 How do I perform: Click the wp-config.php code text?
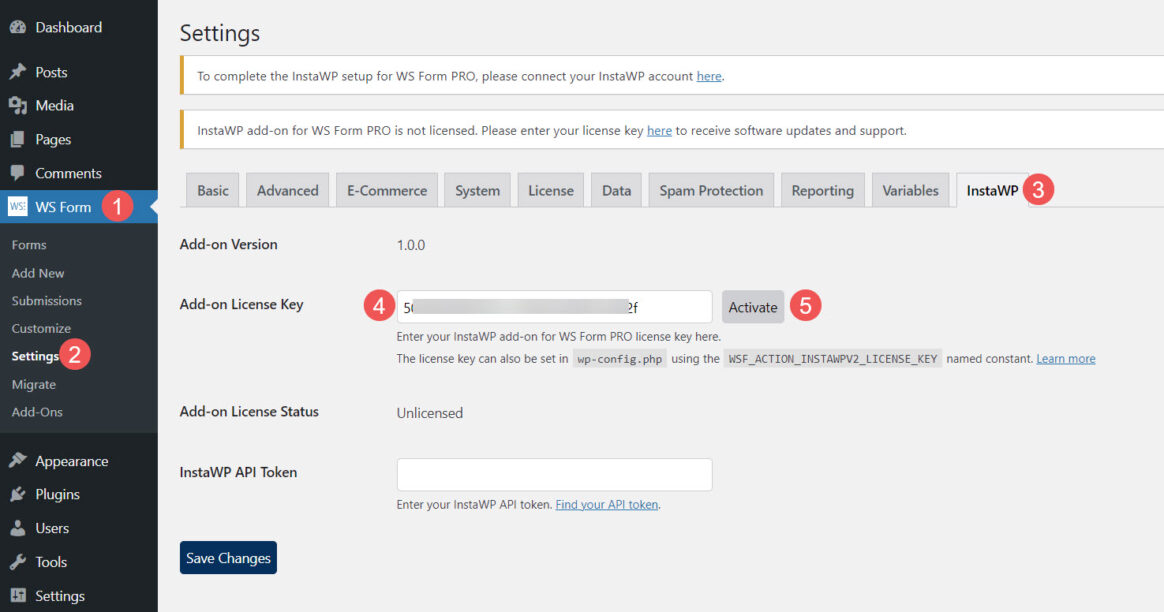pyautogui.click(x=619, y=359)
